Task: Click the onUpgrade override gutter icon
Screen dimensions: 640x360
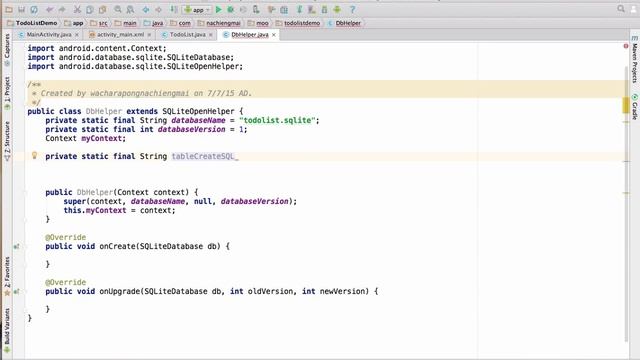Action: (17, 291)
